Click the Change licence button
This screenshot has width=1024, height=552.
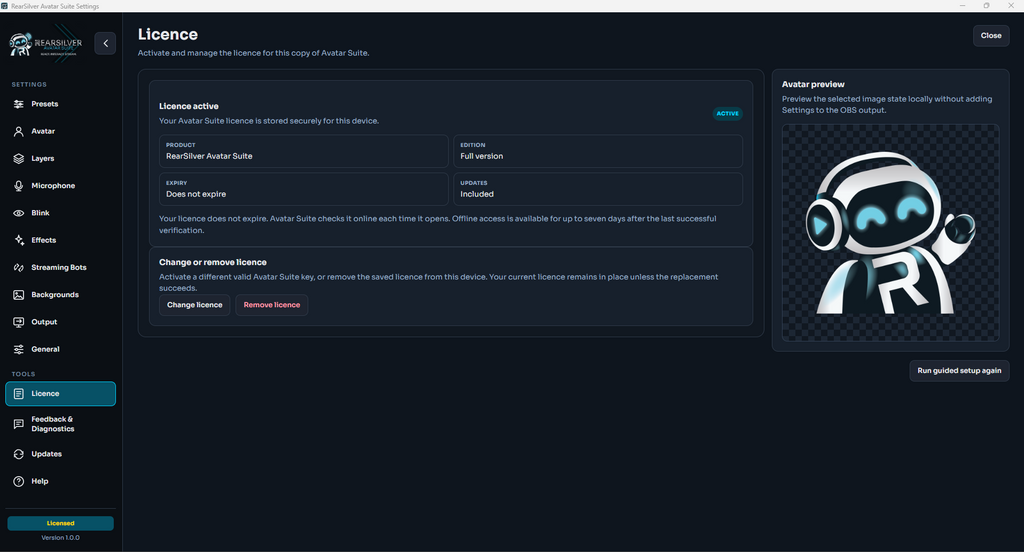[x=195, y=305]
